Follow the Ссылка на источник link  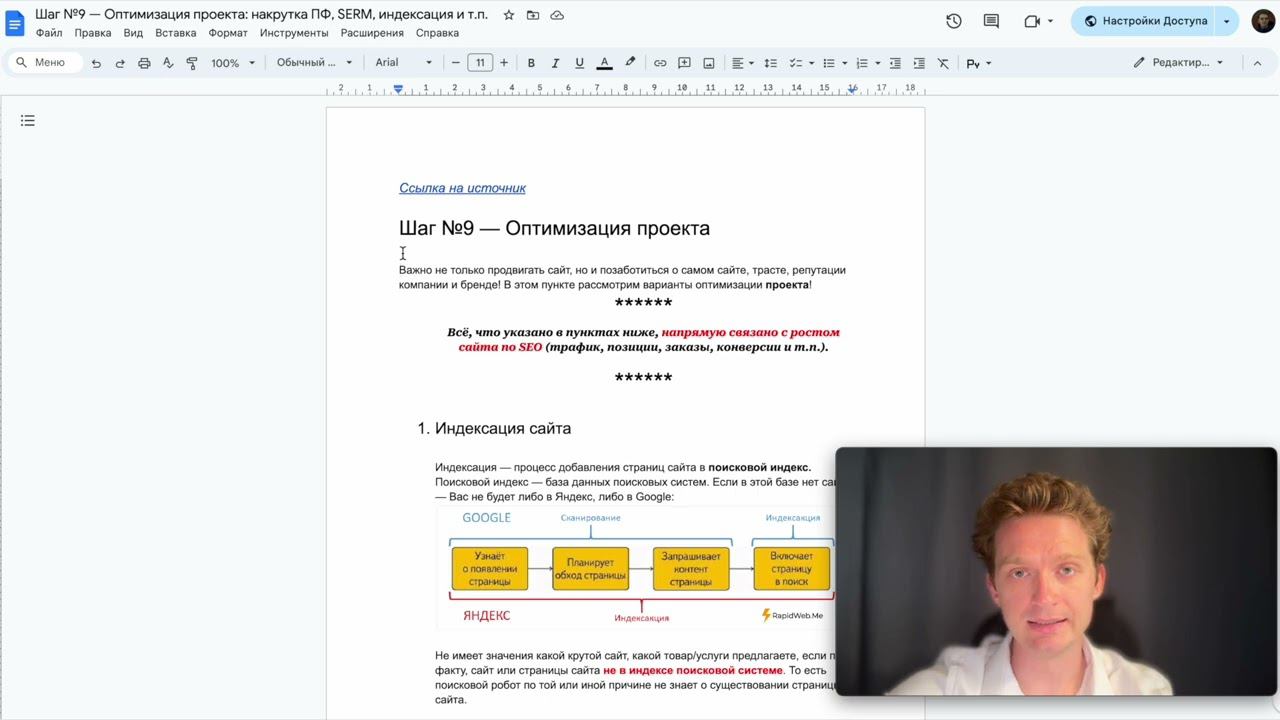coord(462,188)
